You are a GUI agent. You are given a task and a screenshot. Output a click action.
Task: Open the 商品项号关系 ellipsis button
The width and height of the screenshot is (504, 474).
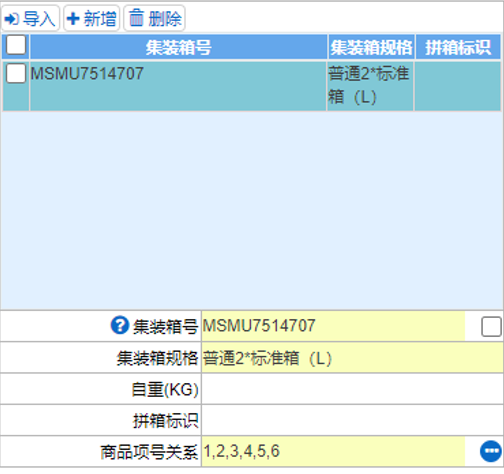point(491,451)
